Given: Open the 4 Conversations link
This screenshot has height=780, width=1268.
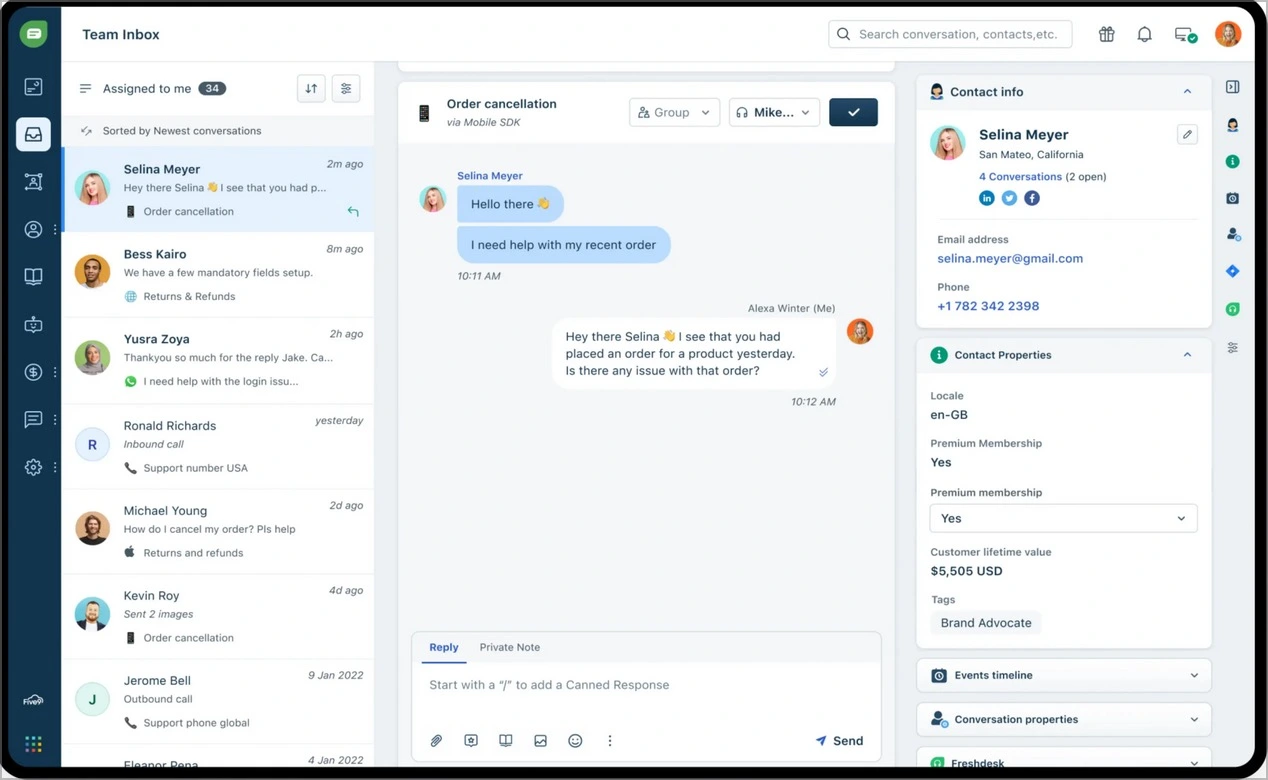Looking at the screenshot, I should pyautogui.click(x=1020, y=176).
